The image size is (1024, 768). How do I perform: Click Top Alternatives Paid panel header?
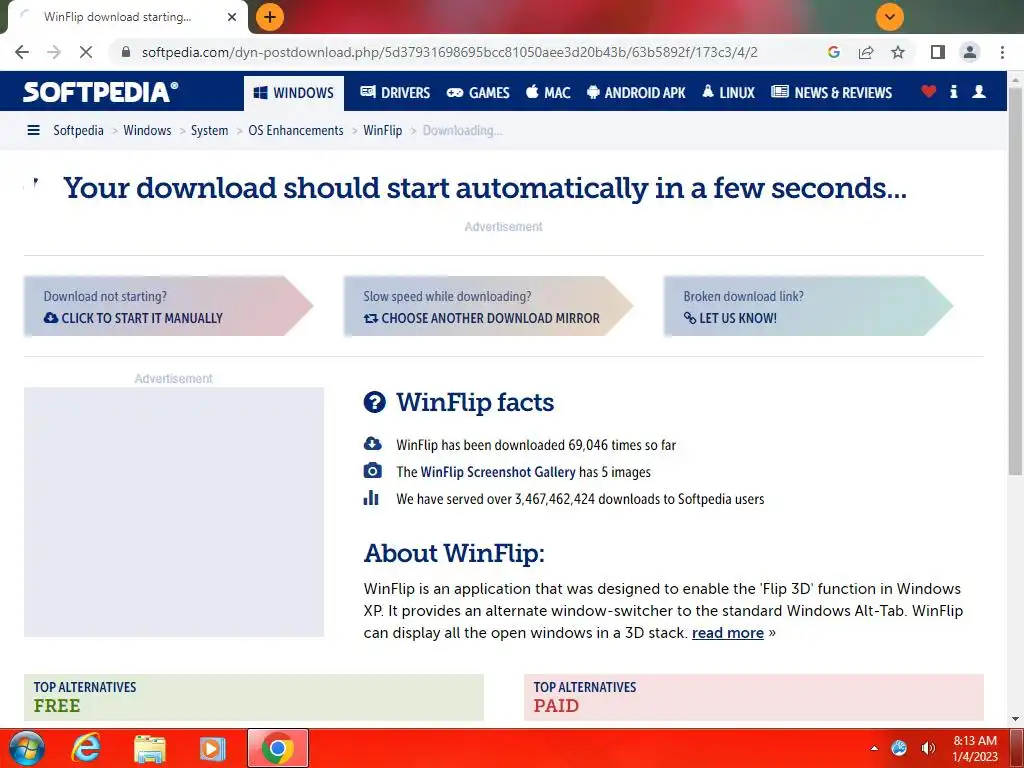coord(754,697)
